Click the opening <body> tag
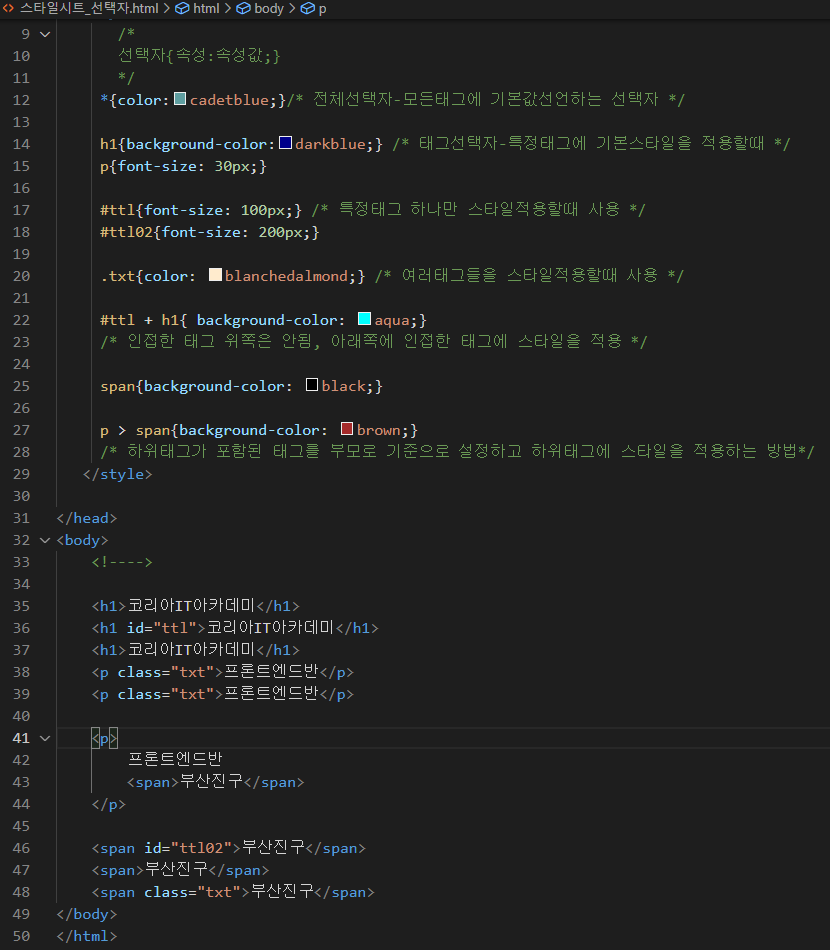This screenshot has width=830, height=950. click(82, 540)
